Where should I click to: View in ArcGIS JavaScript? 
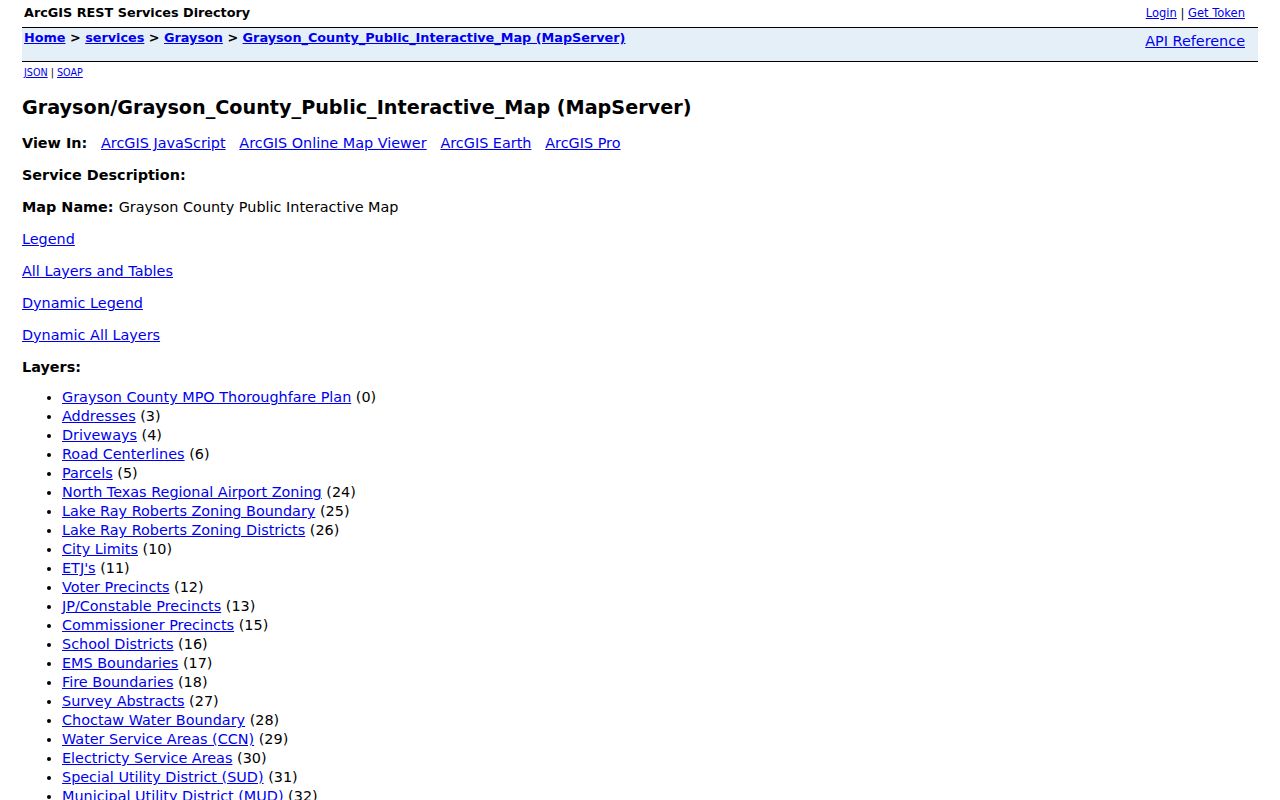point(163,143)
